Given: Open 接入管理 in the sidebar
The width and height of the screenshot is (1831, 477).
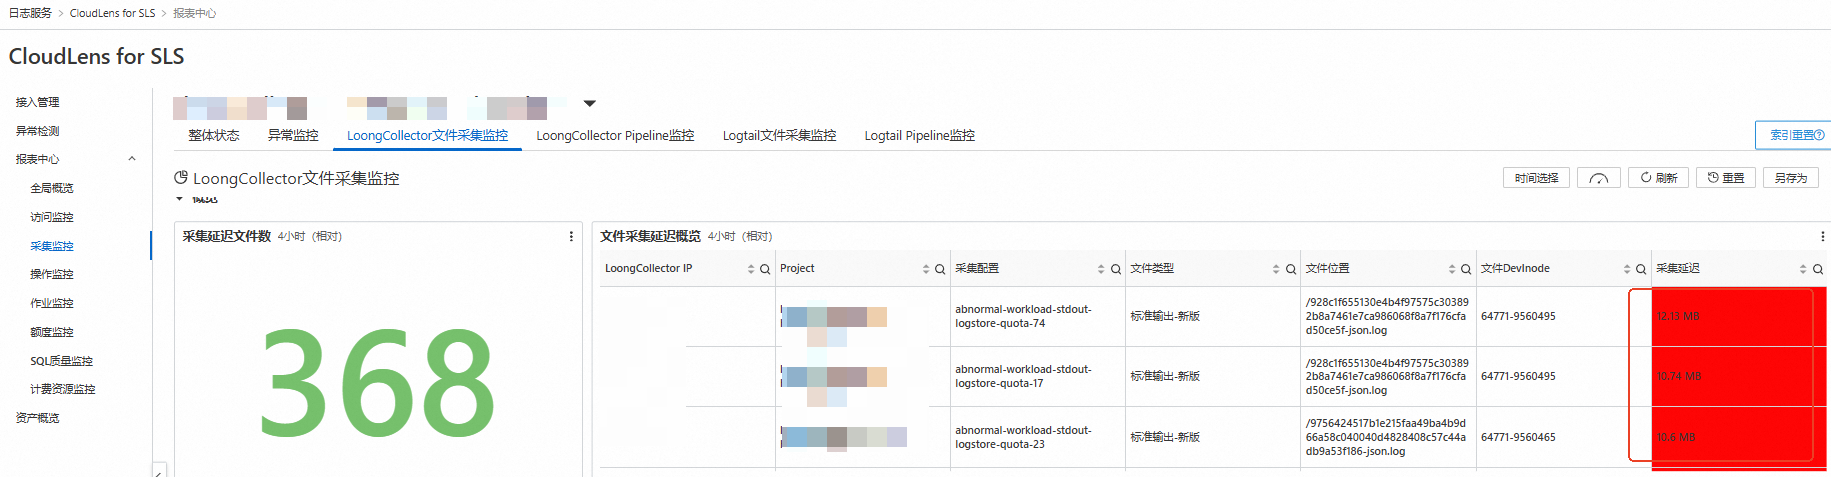Looking at the screenshot, I should 38,102.
